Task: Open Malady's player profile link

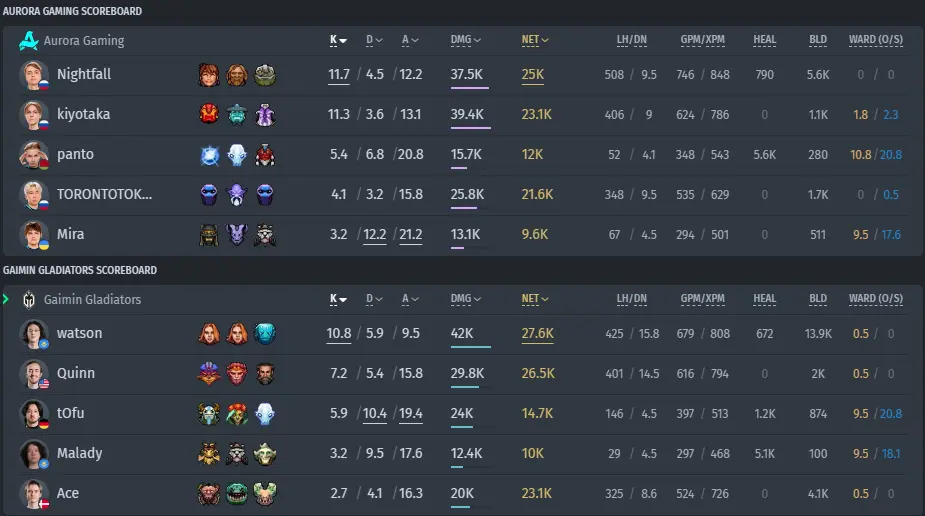Action: (80, 453)
